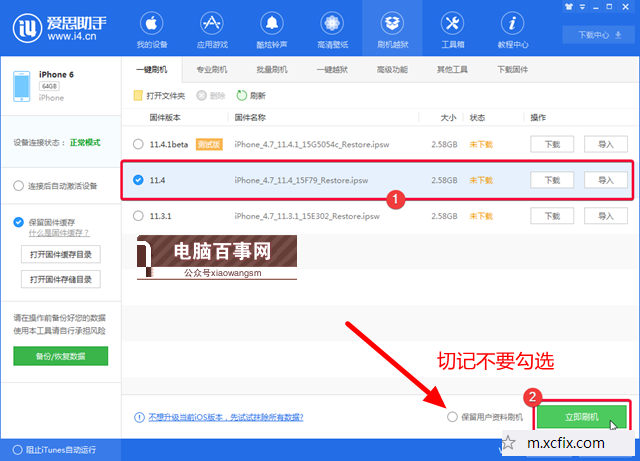Open 教程中心 tutorial center
This screenshot has width=640, height=461.
tap(513, 30)
